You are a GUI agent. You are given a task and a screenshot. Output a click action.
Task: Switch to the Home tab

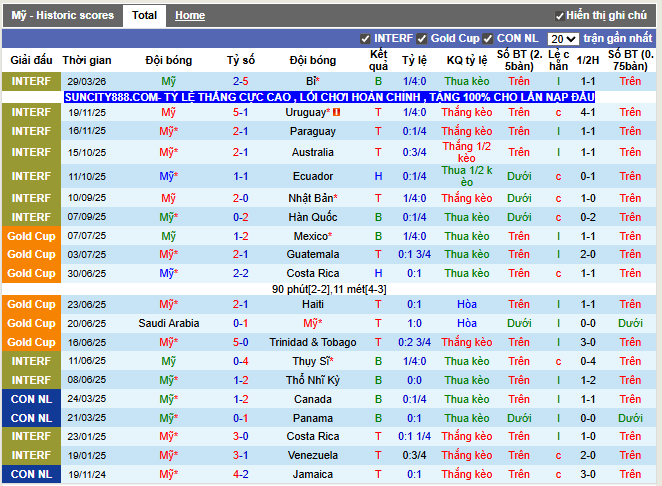point(190,15)
